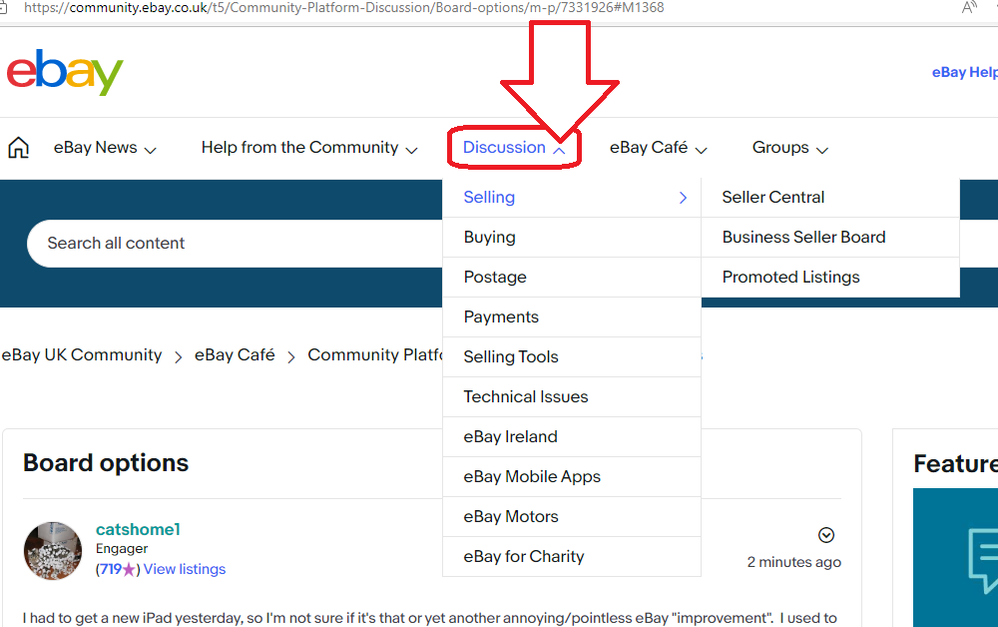Open Seller Central submenu item
This screenshot has height=627, width=998.
pyautogui.click(x=831, y=197)
